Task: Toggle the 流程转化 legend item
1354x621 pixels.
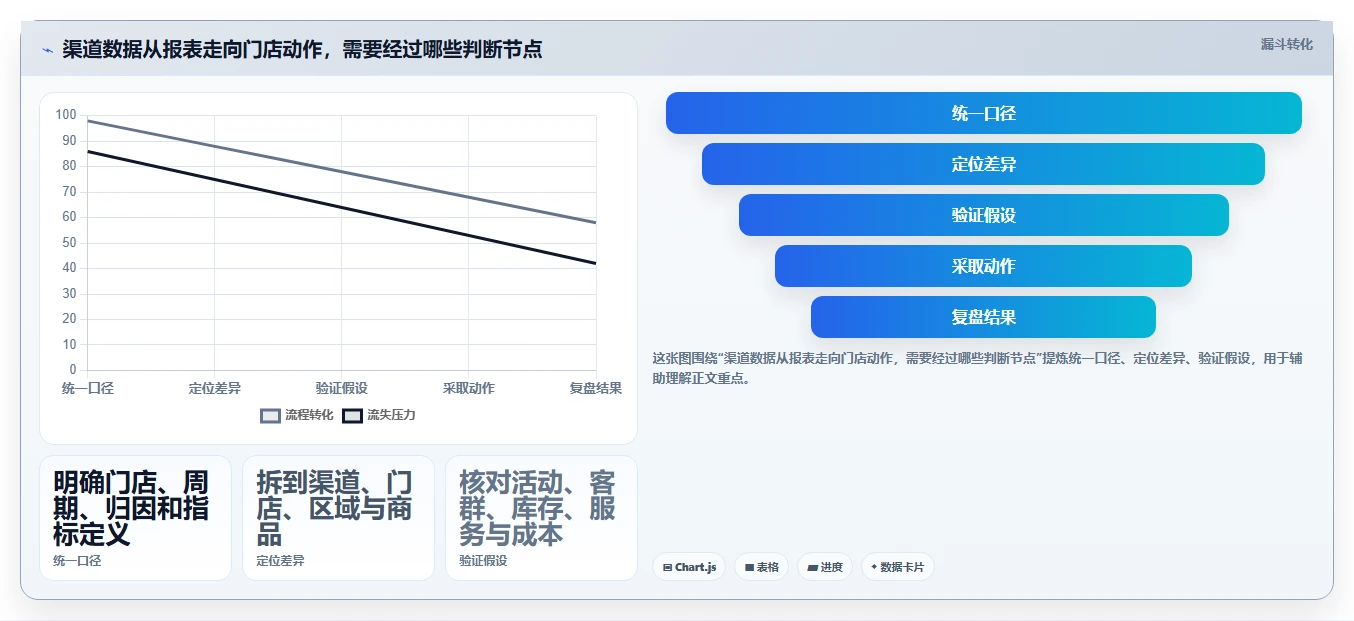Action: click(x=297, y=415)
